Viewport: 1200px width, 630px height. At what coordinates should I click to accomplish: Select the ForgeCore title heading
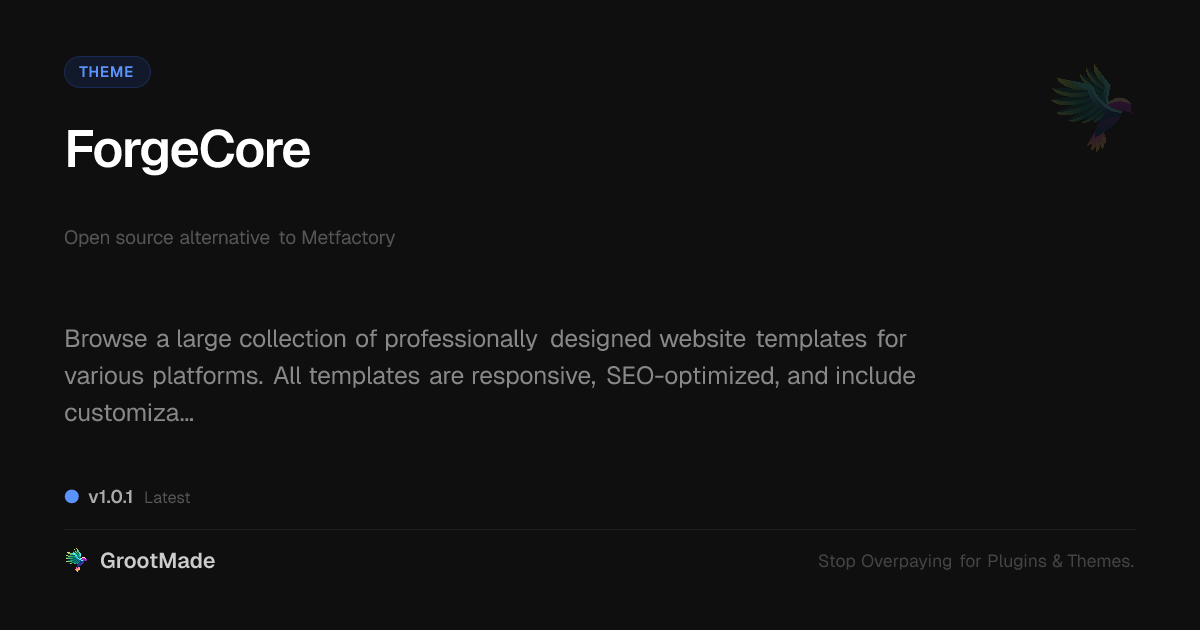pyautogui.click(x=187, y=150)
